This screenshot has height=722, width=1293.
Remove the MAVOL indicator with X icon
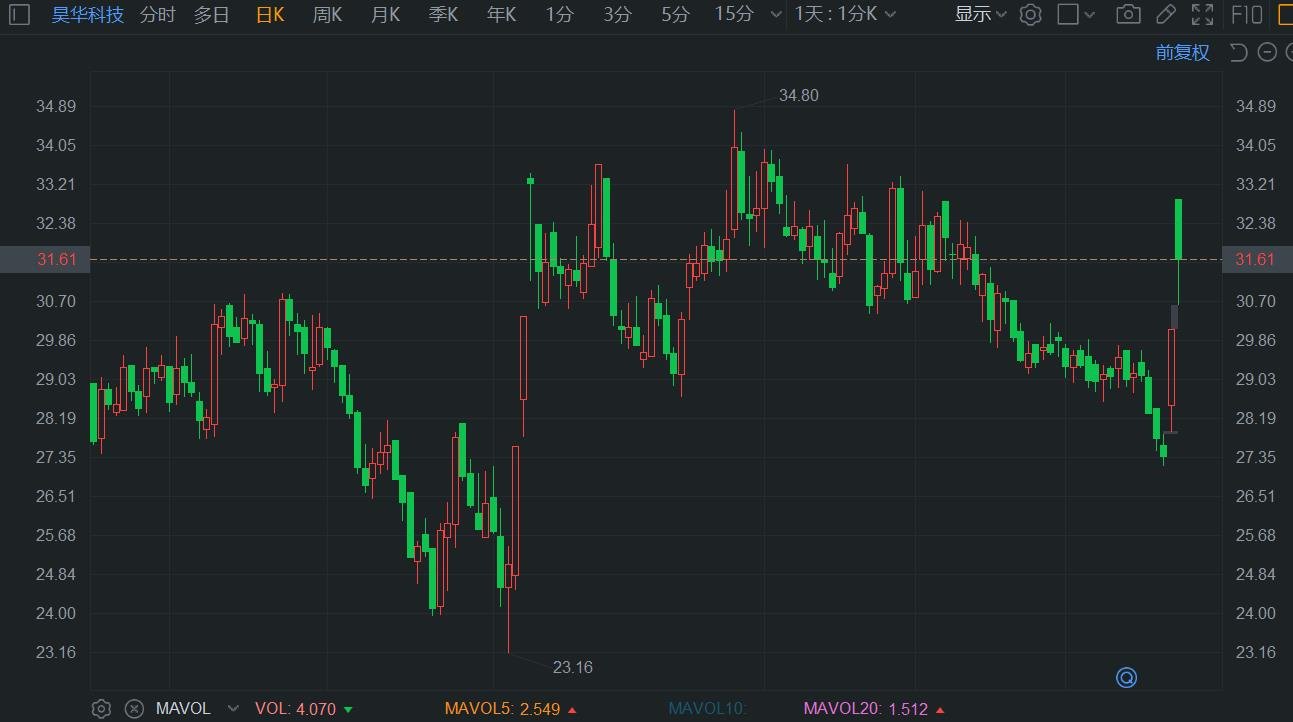point(134,709)
